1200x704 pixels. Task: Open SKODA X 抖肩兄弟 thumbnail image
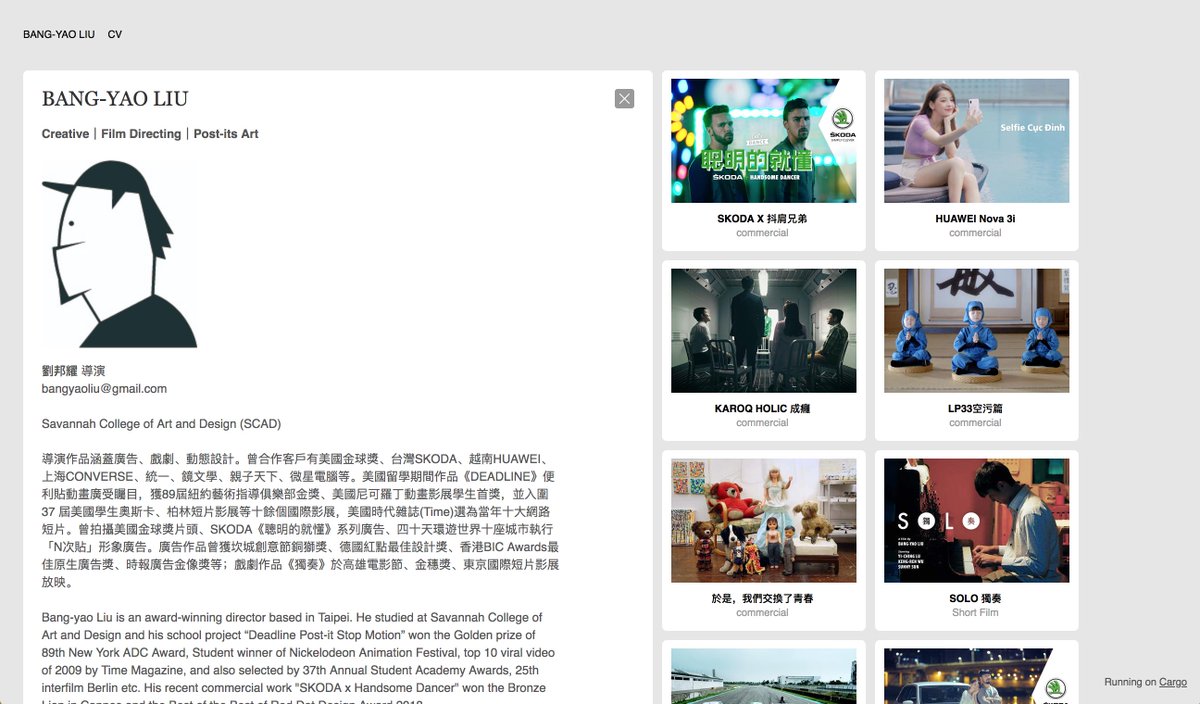coord(763,141)
